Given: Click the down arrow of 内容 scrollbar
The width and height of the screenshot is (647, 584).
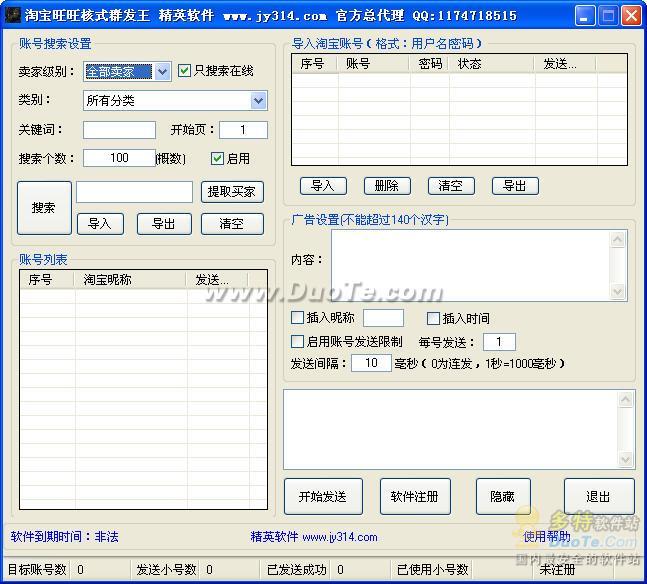Looking at the screenshot, I should 618,291.
